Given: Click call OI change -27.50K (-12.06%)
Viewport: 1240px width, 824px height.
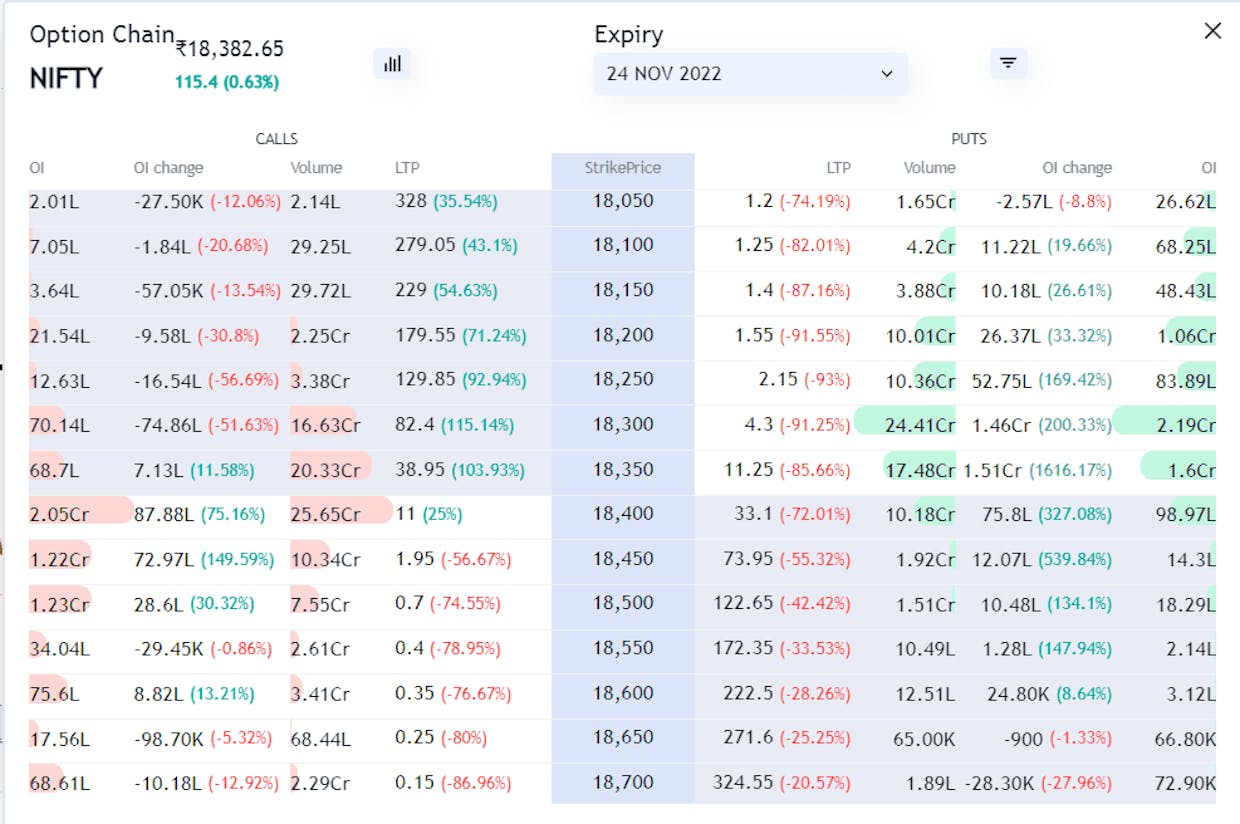Looking at the screenshot, I should 207,201.
